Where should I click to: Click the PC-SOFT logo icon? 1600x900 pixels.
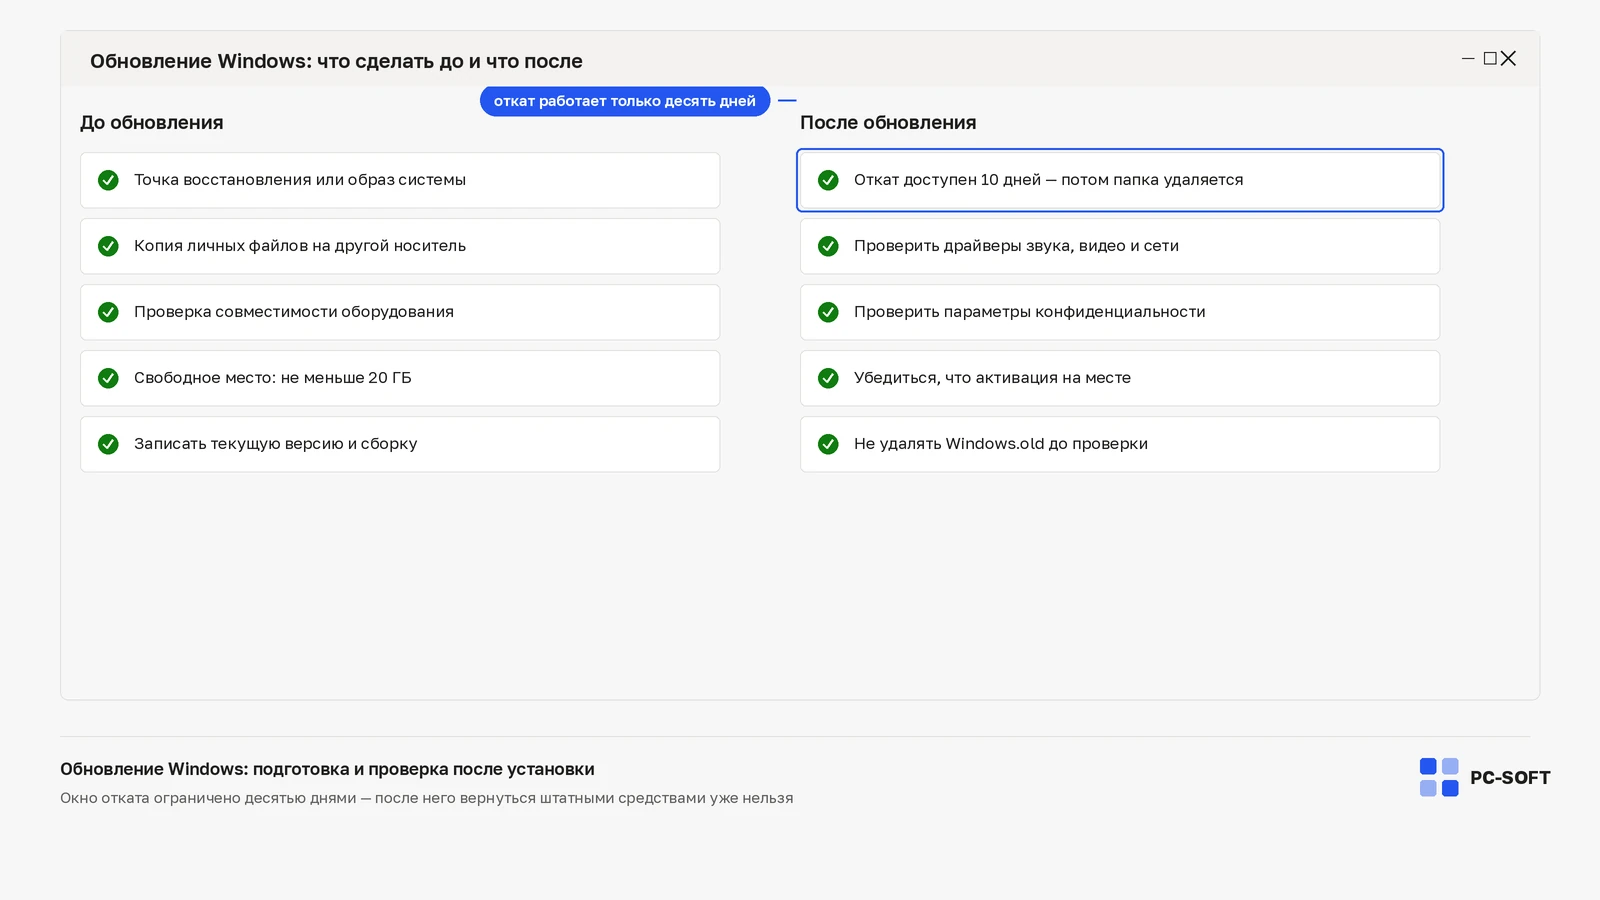click(1439, 777)
